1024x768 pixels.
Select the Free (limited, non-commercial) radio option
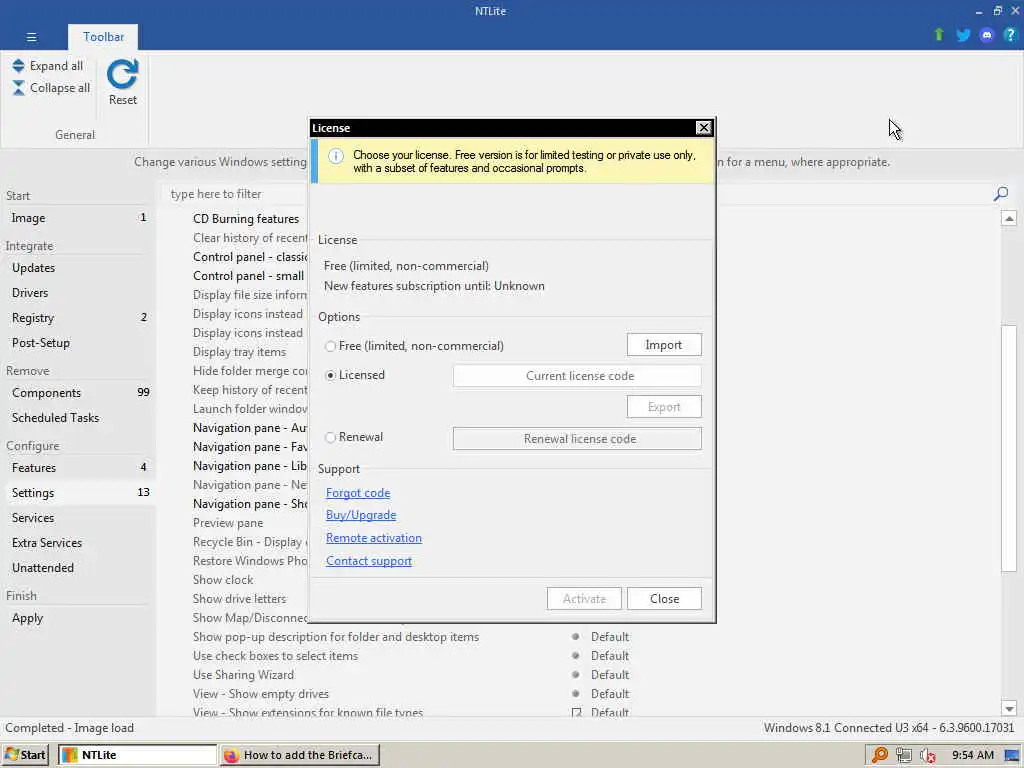330,346
